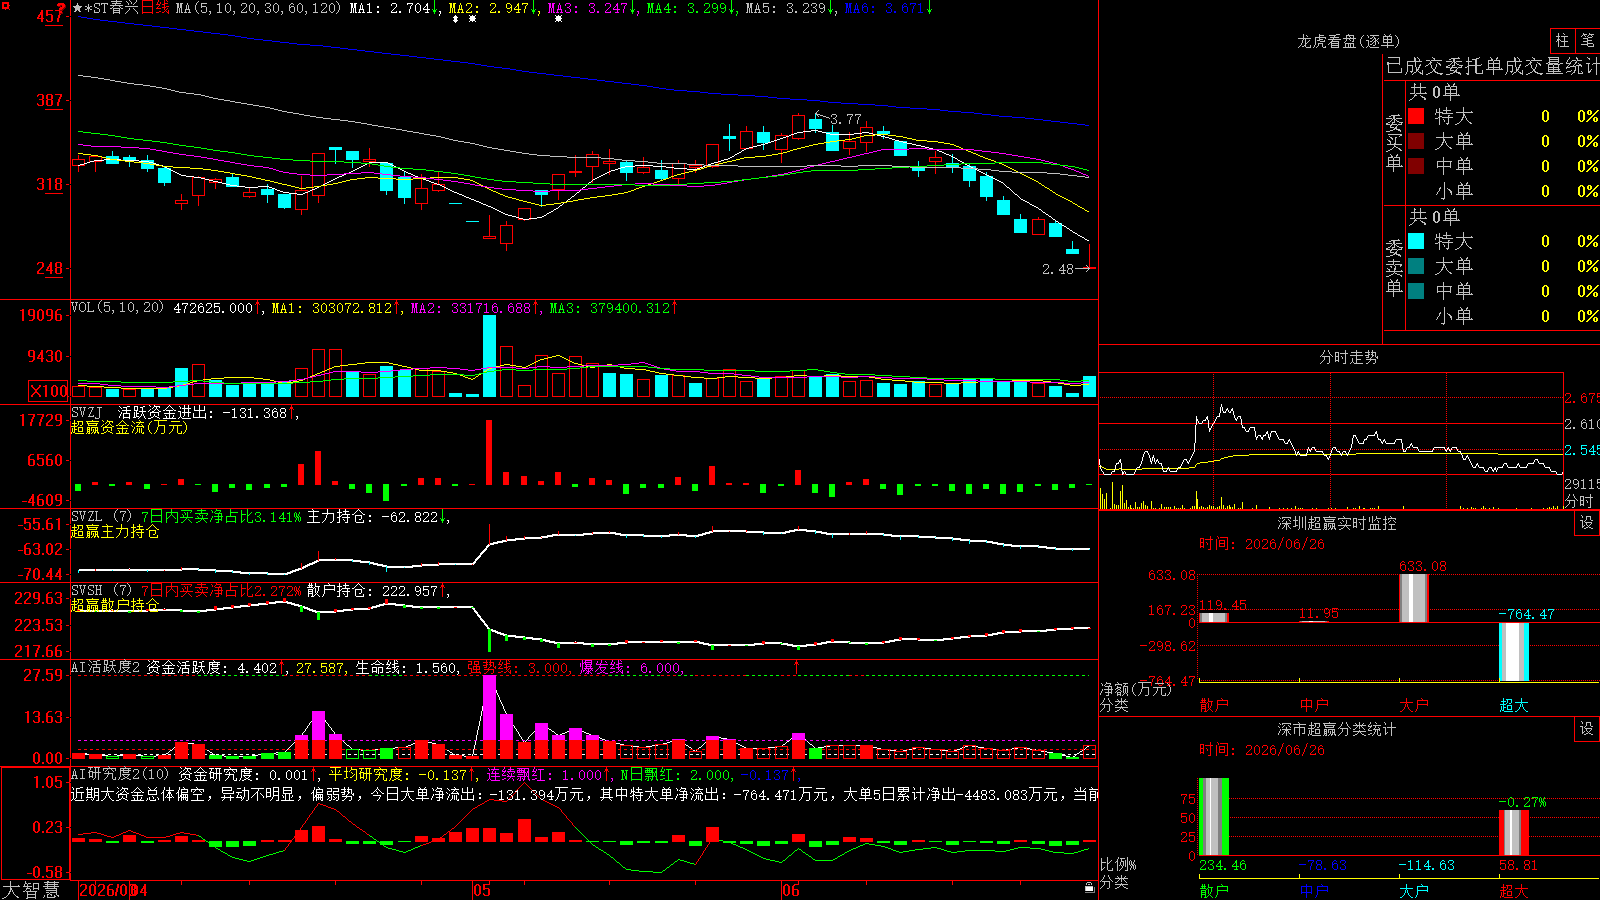Click the 委买单 section label
The height and width of the screenshot is (900, 1600).
(1394, 141)
